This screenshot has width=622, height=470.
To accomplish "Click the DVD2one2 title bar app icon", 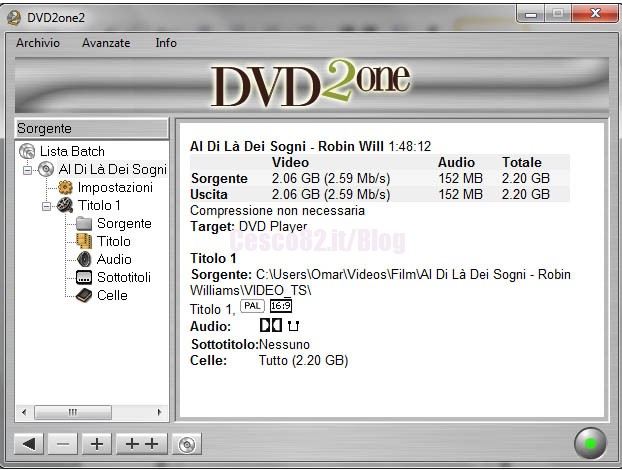I will [x=14, y=17].
